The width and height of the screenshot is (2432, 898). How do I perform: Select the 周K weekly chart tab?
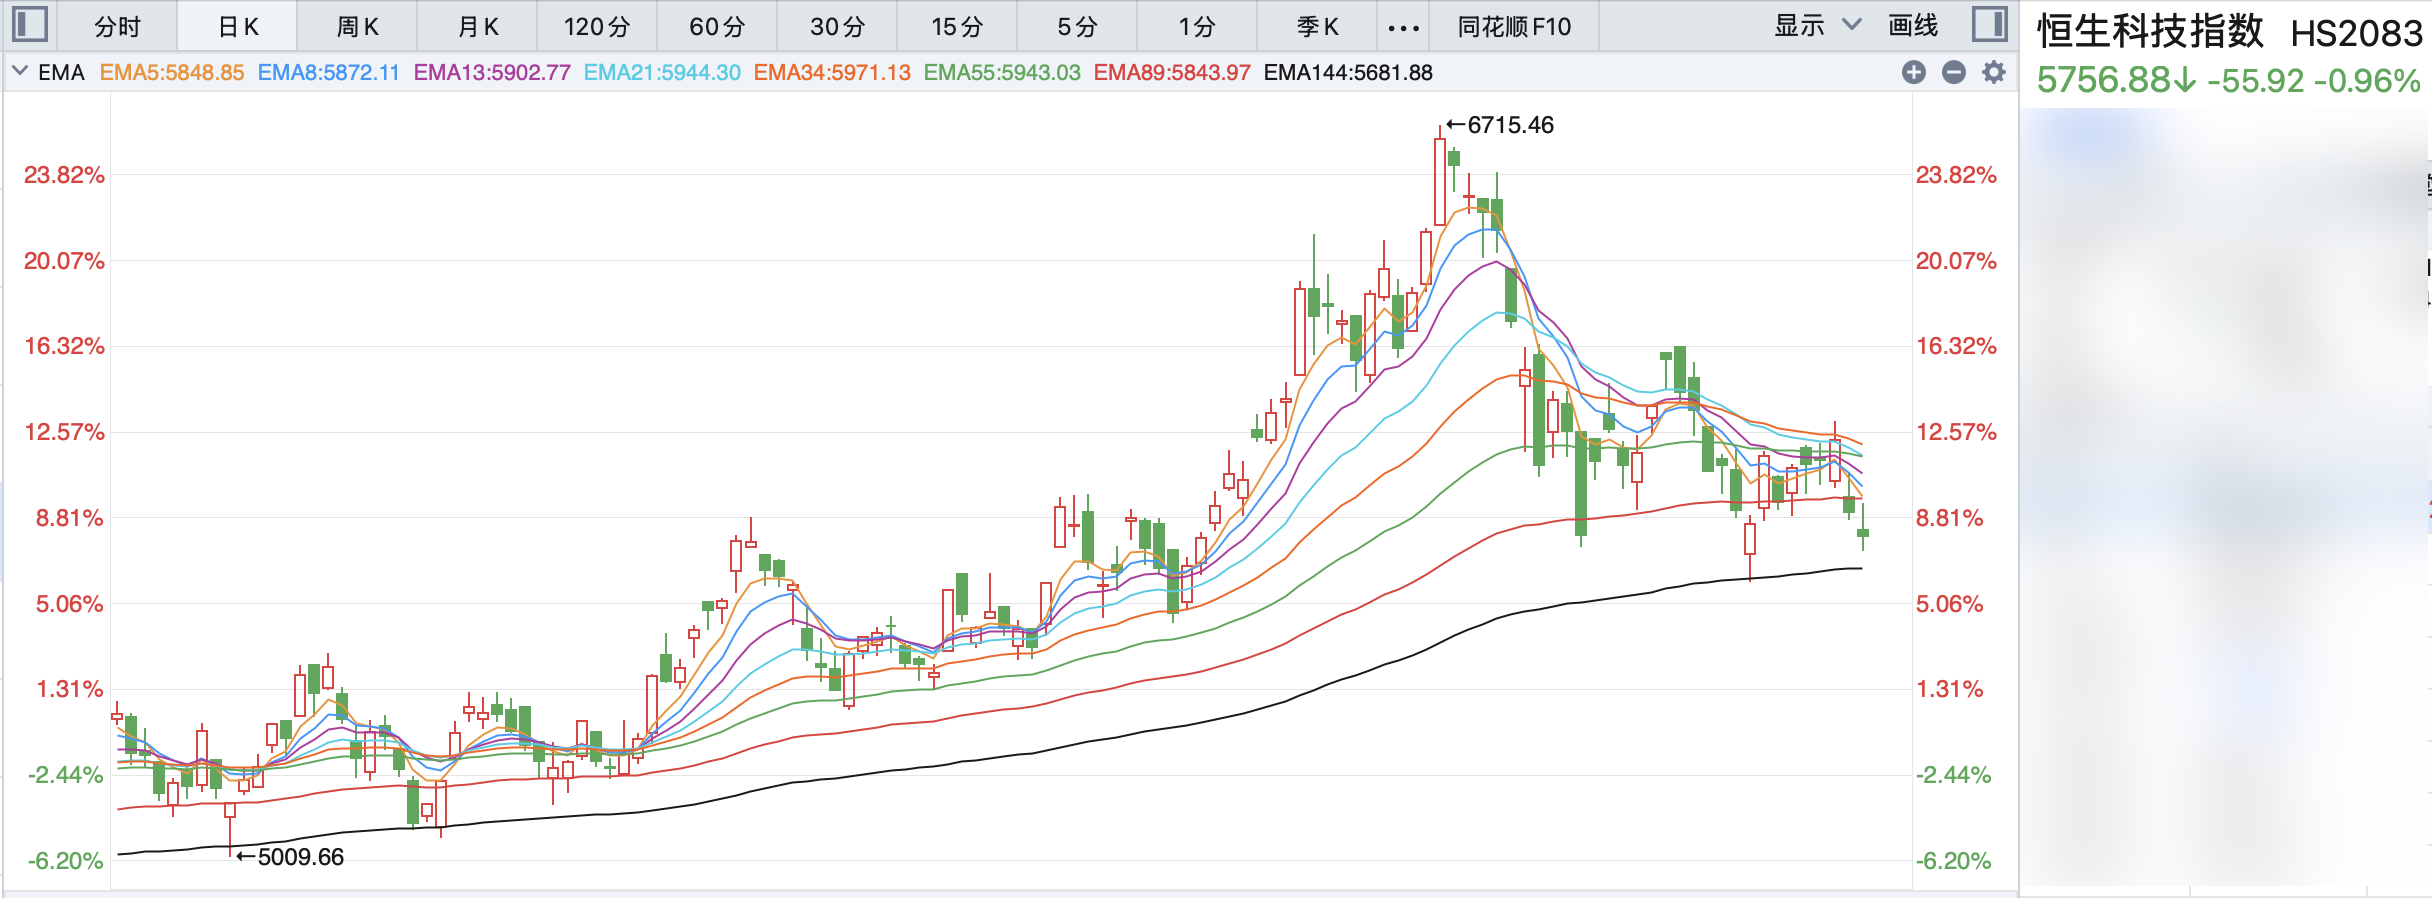(x=357, y=27)
